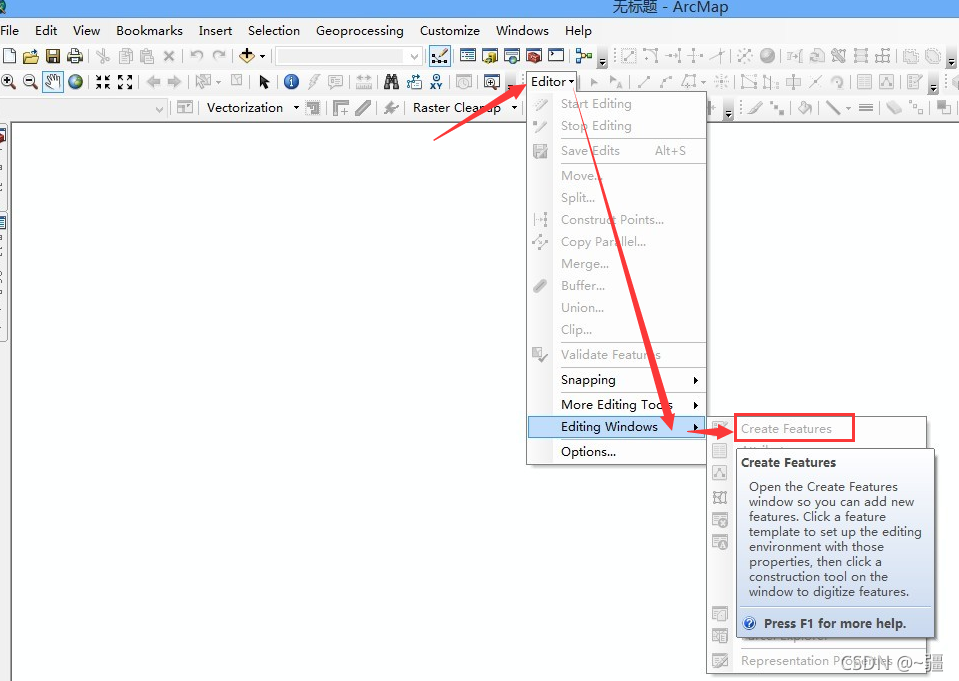
Task: Open an existing map file
Action: (31, 56)
